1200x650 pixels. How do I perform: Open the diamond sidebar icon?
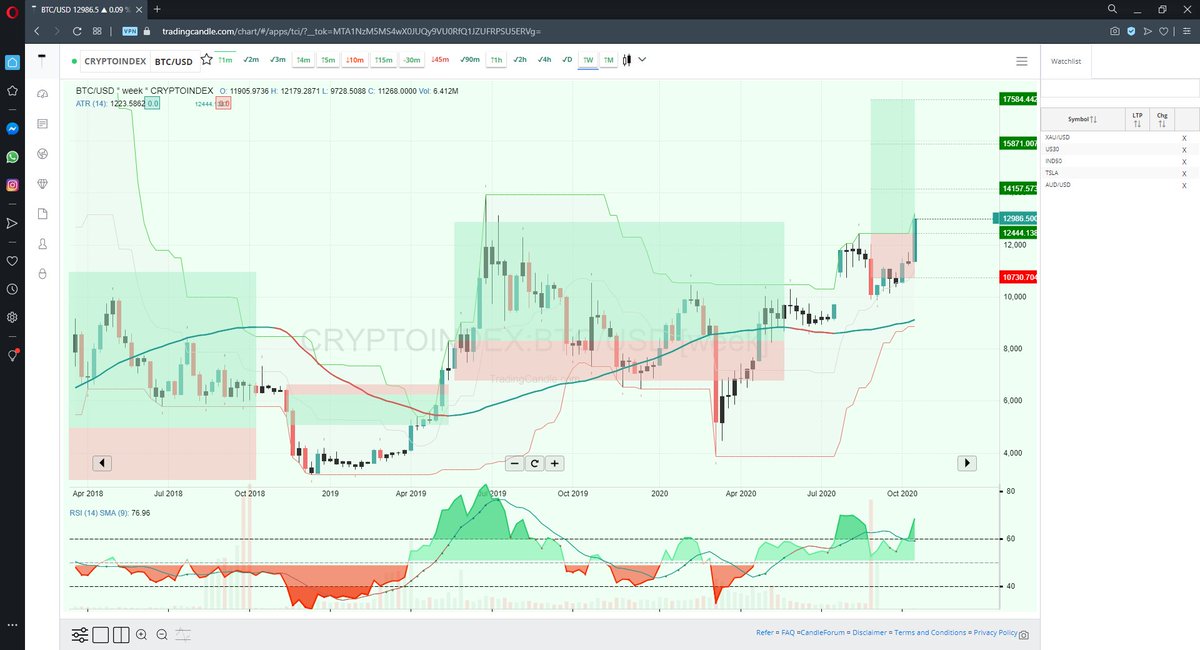[x=42, y=184]
